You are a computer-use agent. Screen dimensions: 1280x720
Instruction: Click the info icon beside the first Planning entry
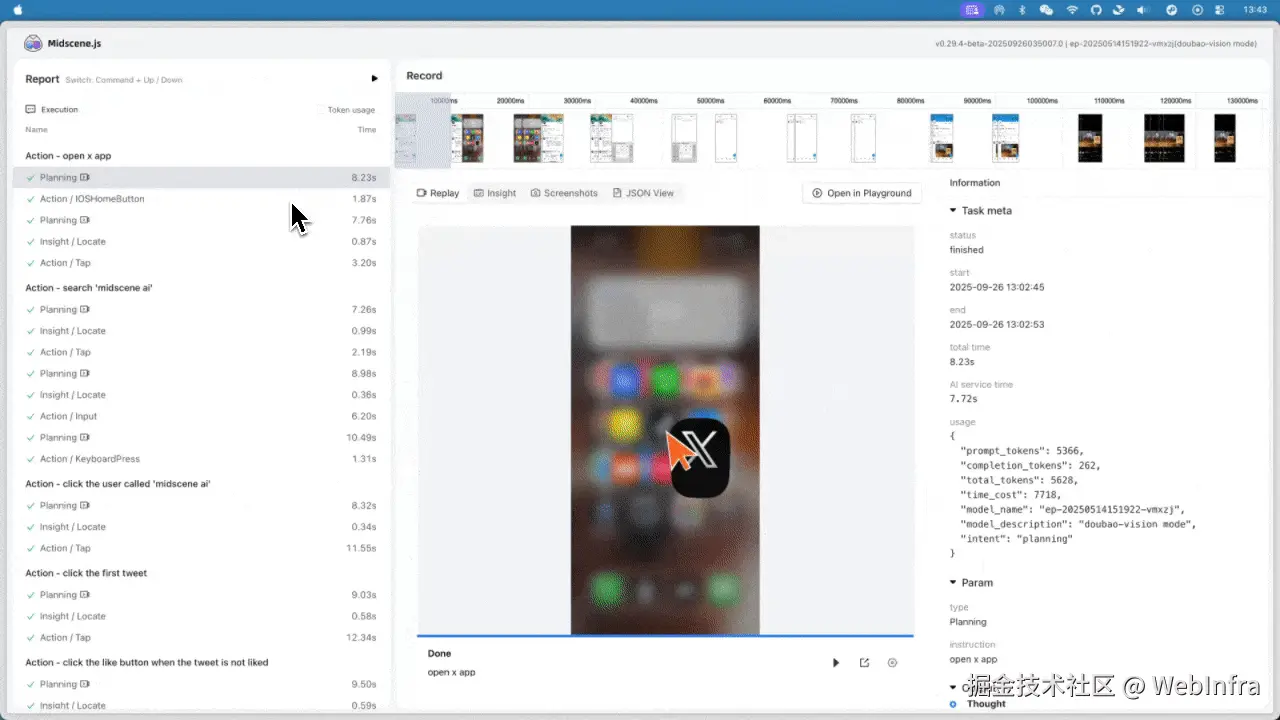click(84, 177)
